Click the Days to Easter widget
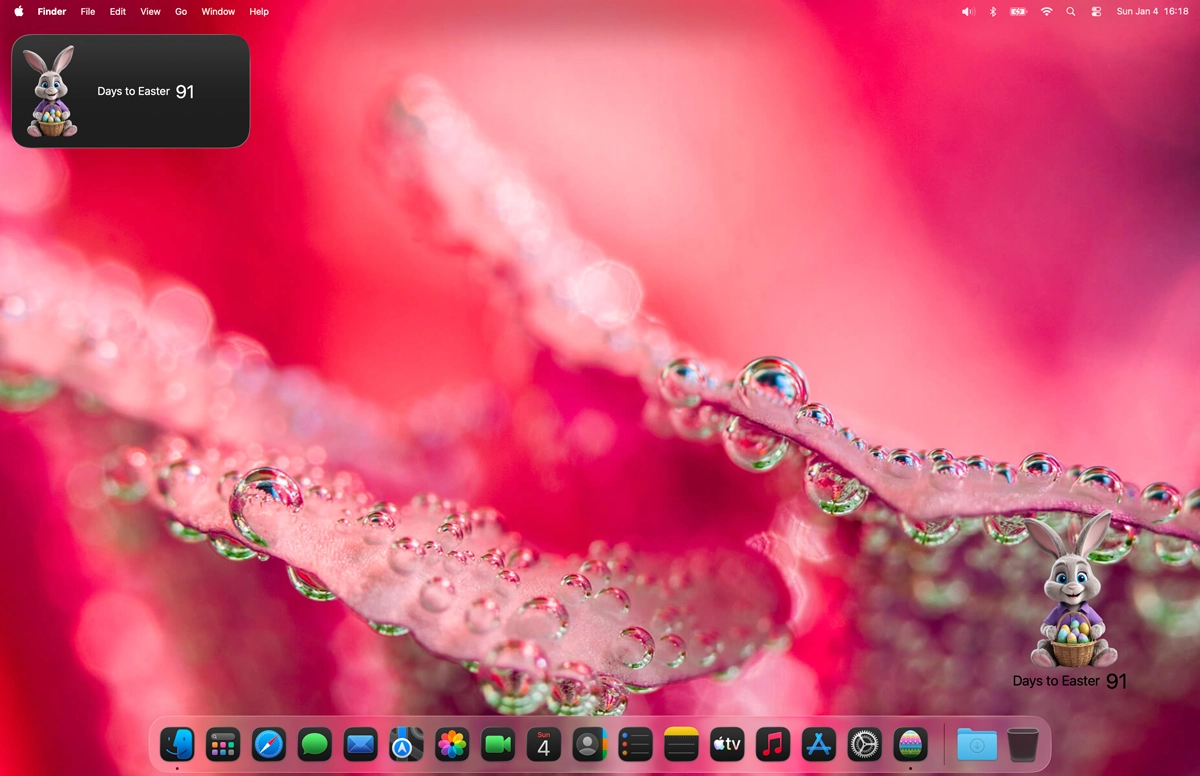This screenshot has width=1200, height=776. [131, 91]
